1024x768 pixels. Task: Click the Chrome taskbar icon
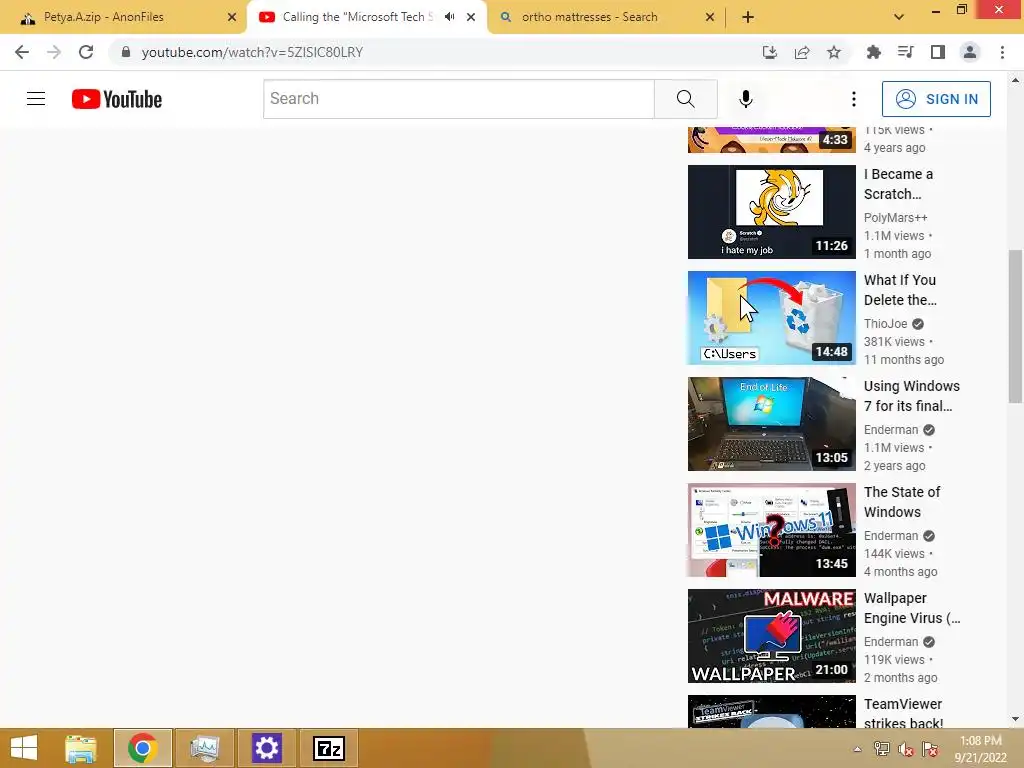(142, 748)
